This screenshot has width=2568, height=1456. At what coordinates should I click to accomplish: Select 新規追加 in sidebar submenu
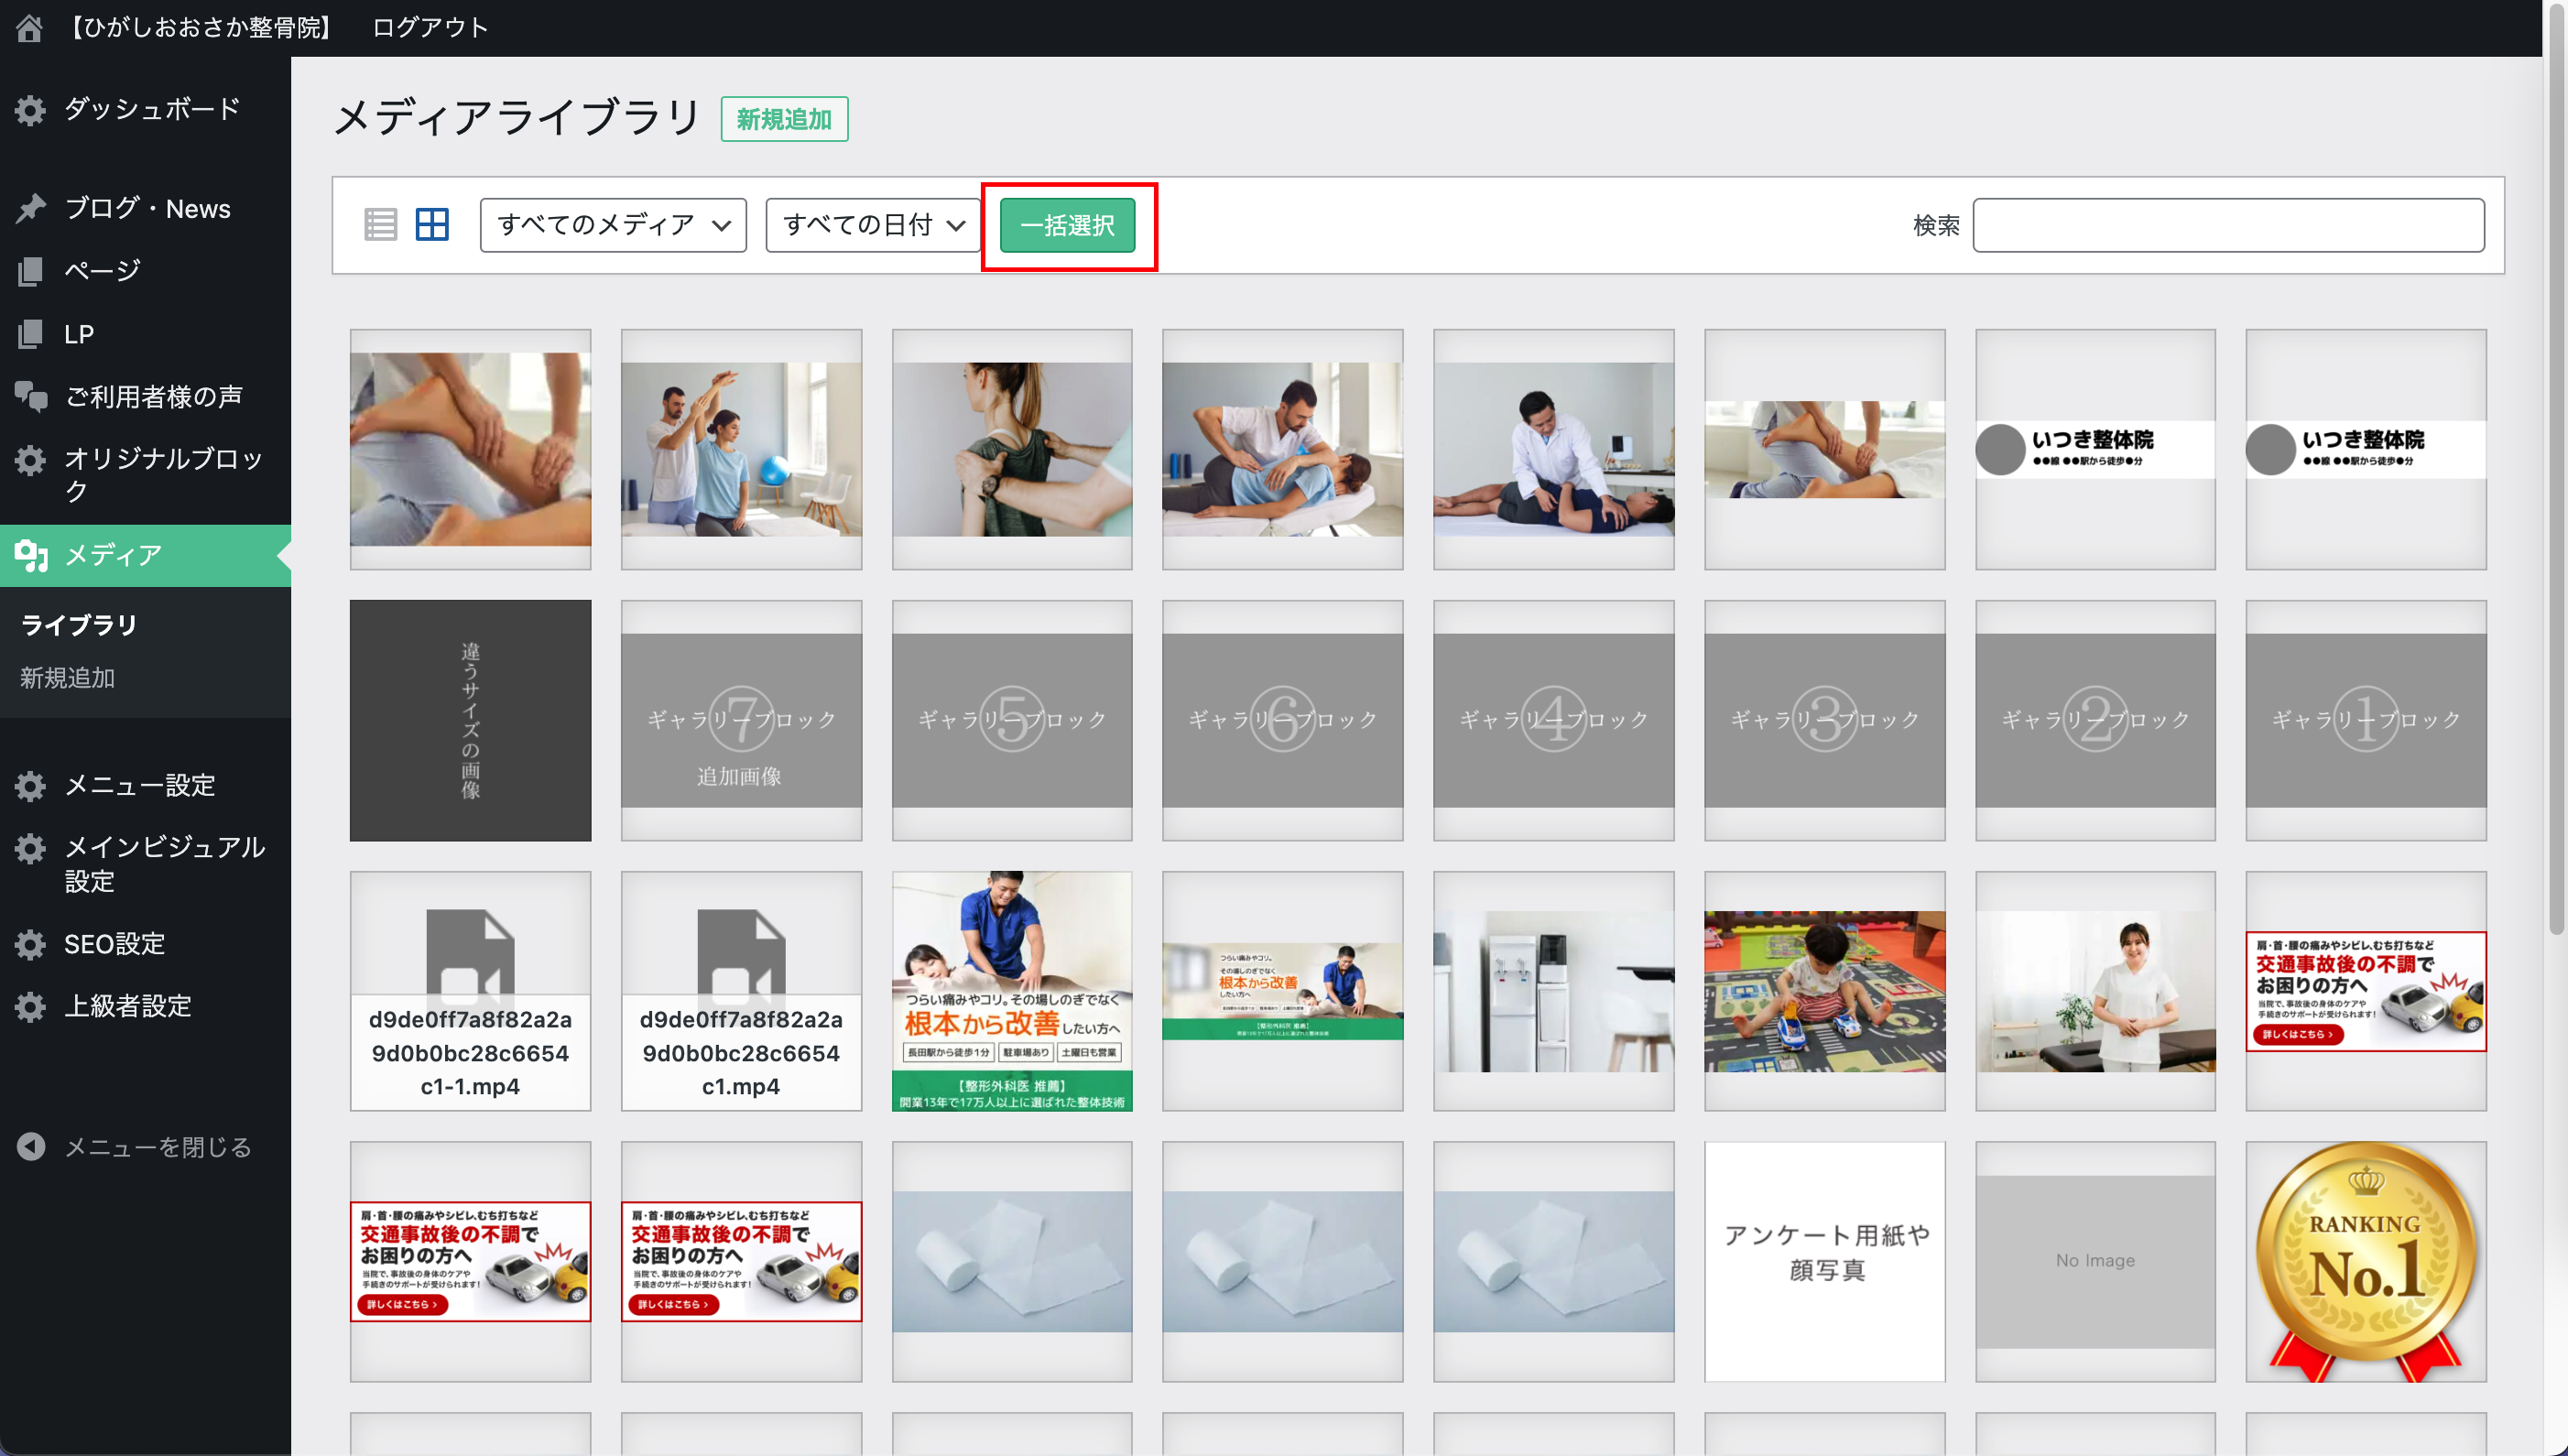[67, 678]
